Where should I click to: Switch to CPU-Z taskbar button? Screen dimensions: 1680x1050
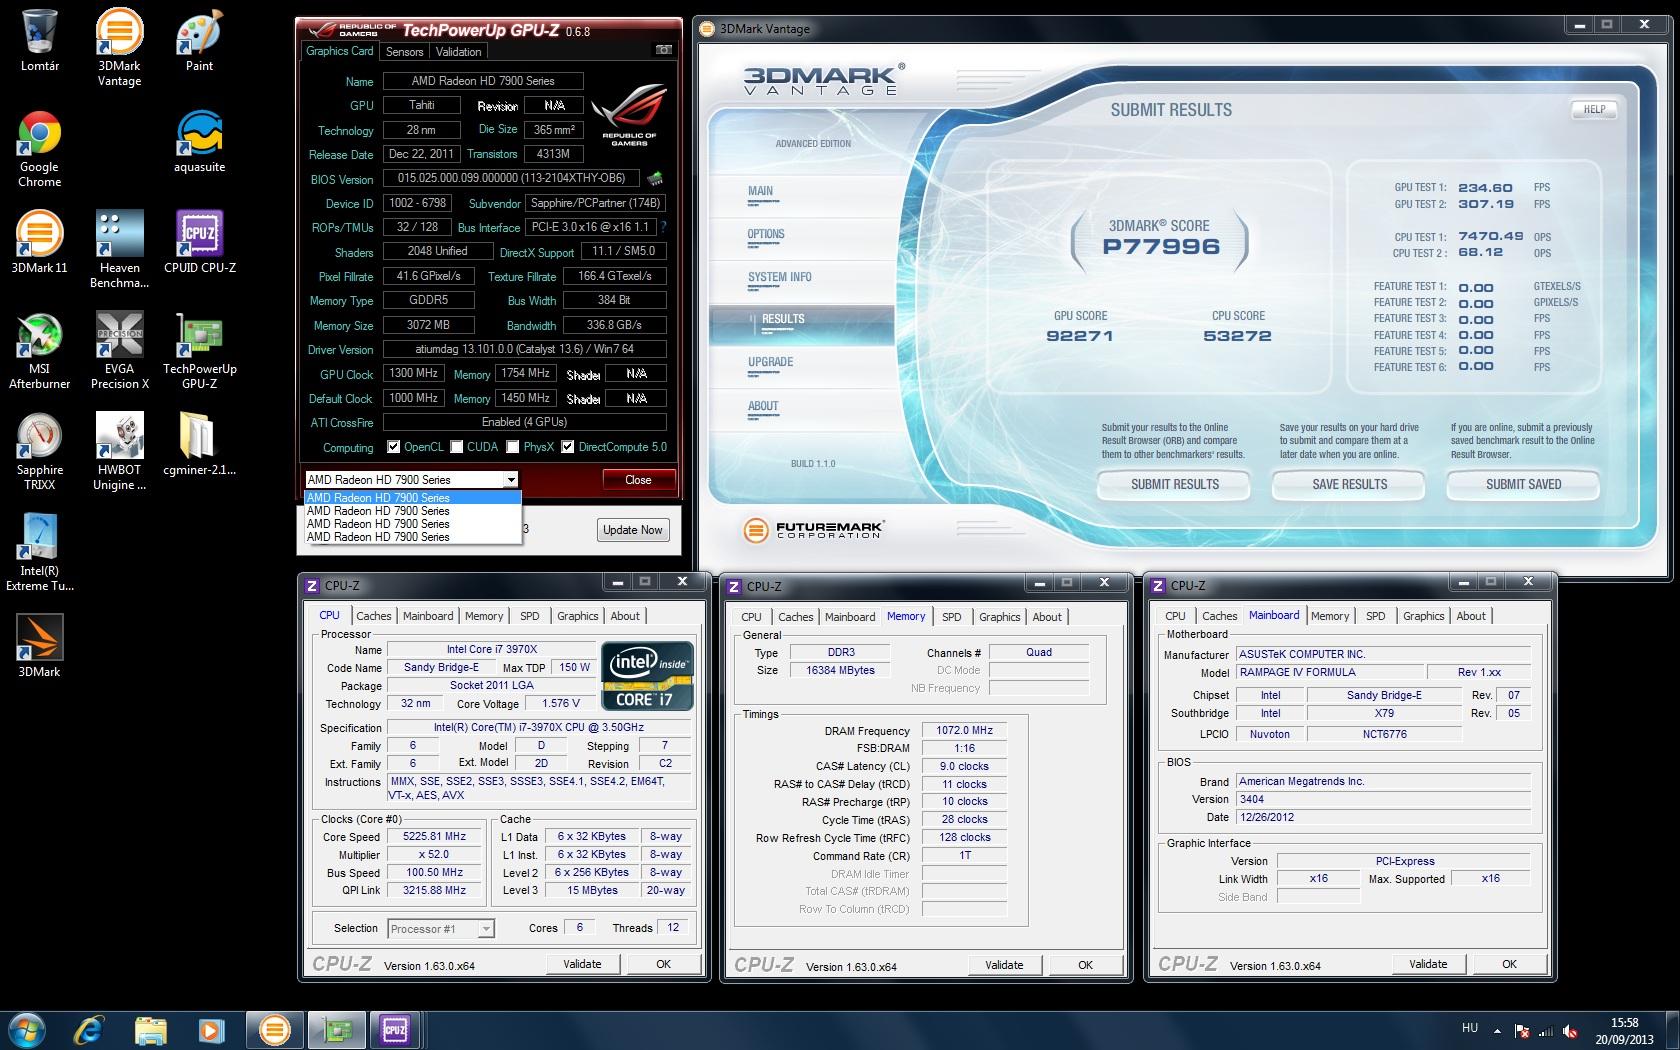point(395,1029)
